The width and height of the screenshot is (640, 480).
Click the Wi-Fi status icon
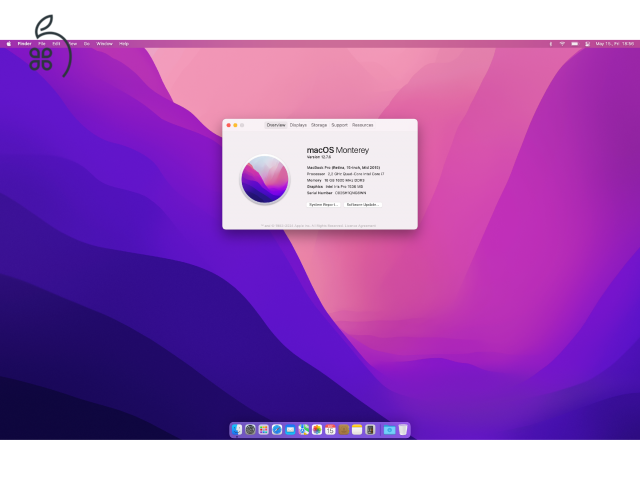[x=562, y=44]
